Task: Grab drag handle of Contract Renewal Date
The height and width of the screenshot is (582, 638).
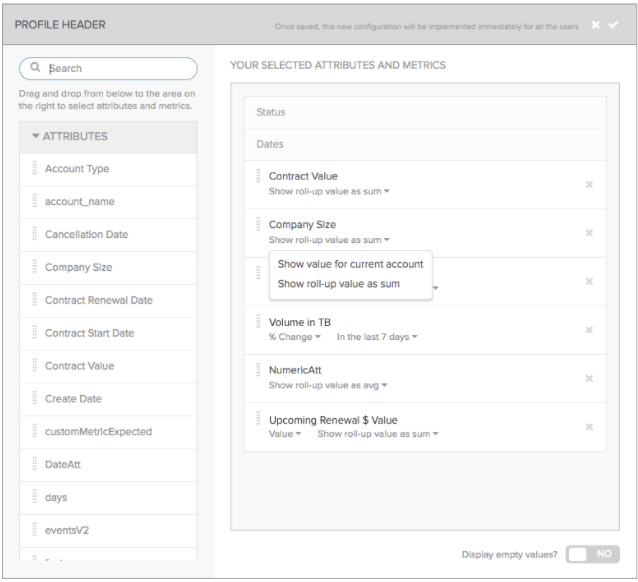Action: tap(35, 300)
